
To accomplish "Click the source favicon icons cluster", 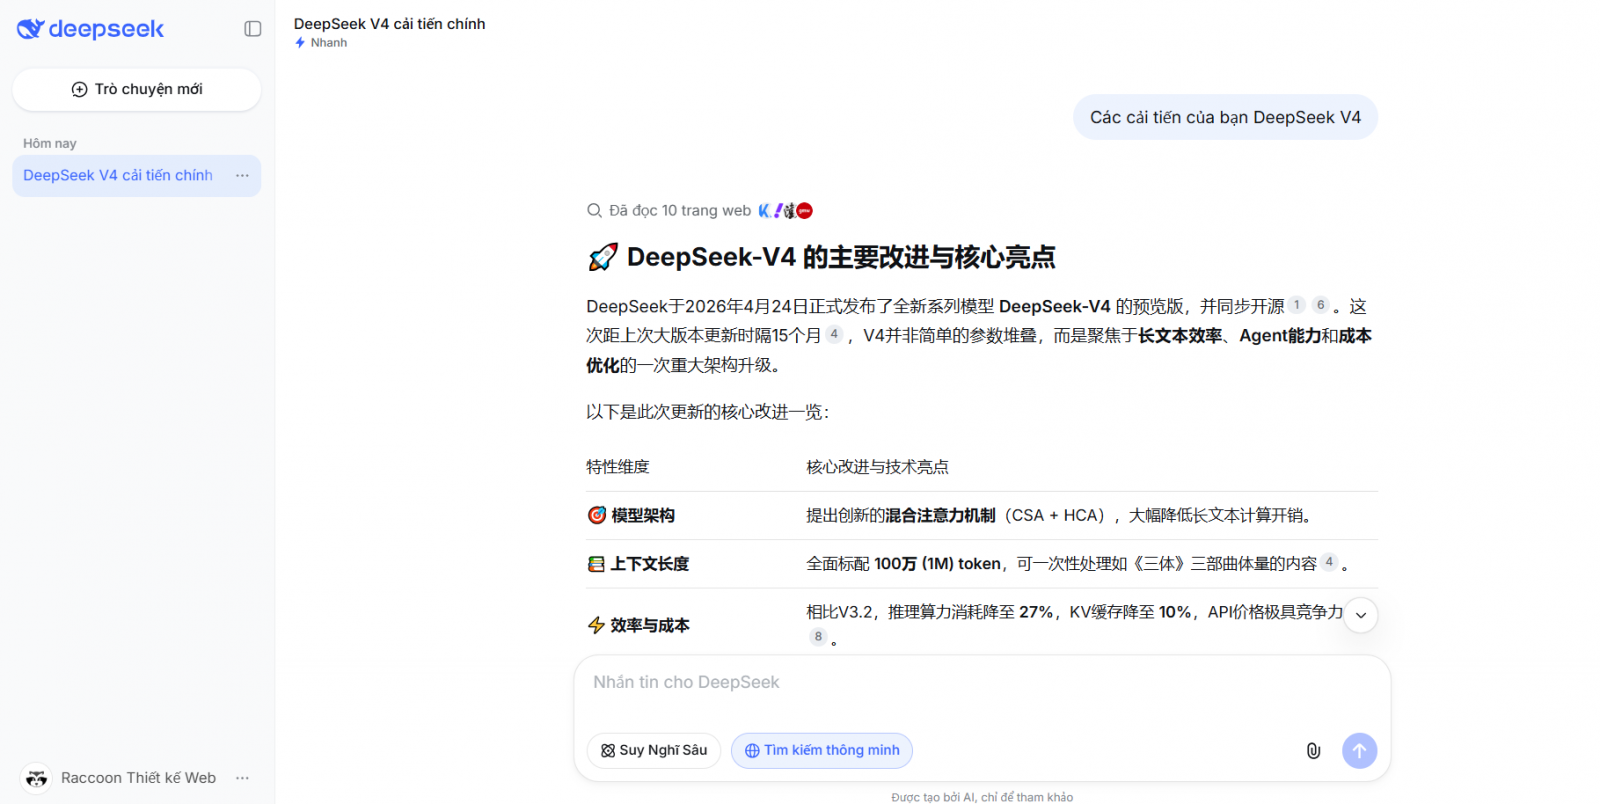I will click(x=786, y=210).
